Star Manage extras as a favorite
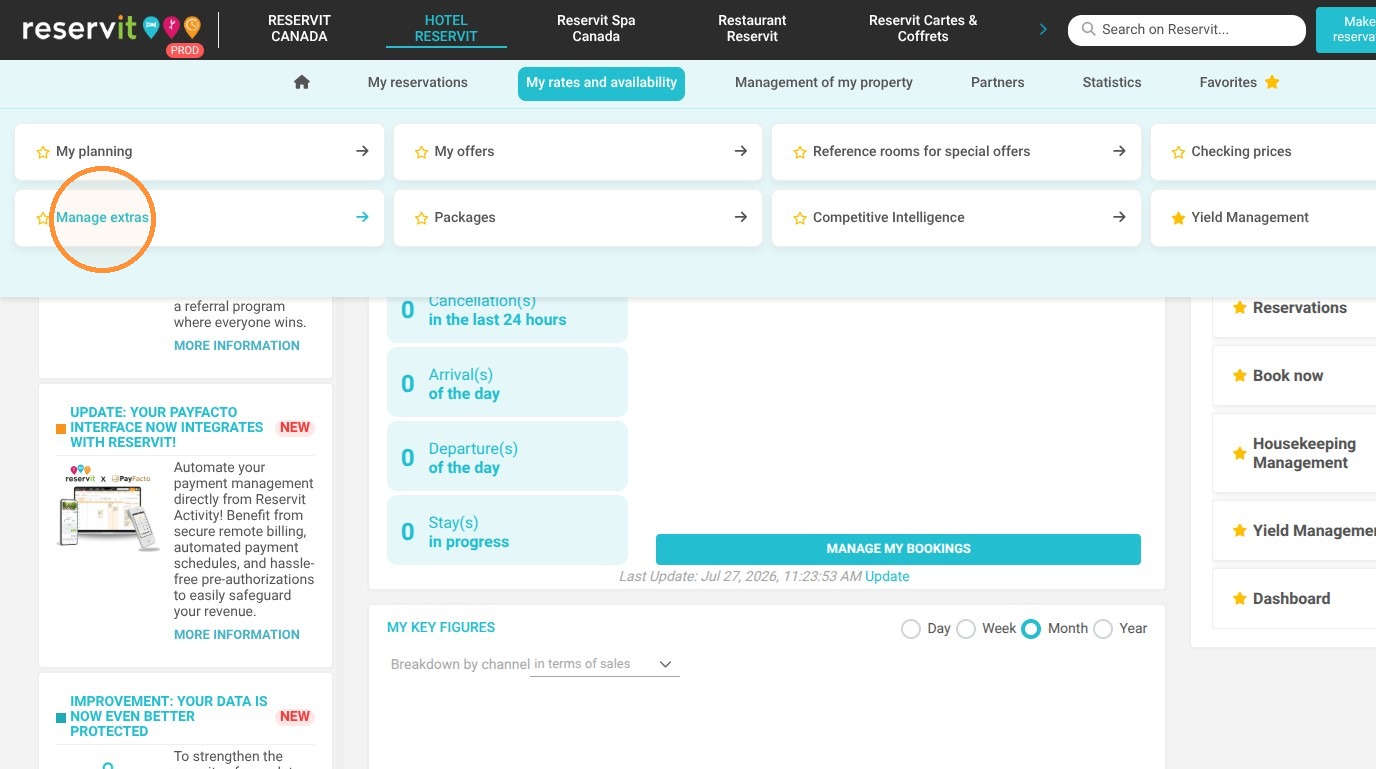Screen dimensions: 1376x769 43,218
